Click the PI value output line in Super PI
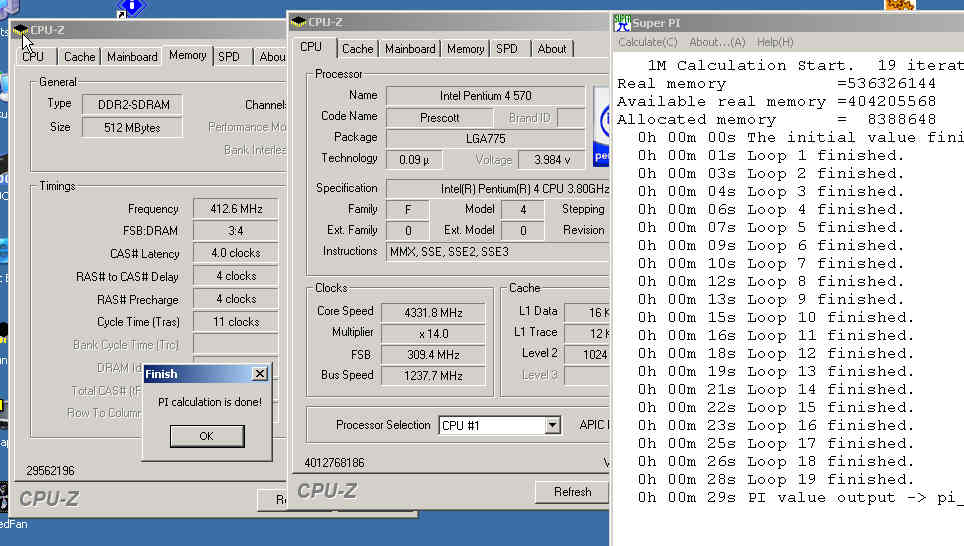964x546 pixels. tap(800, 497)
